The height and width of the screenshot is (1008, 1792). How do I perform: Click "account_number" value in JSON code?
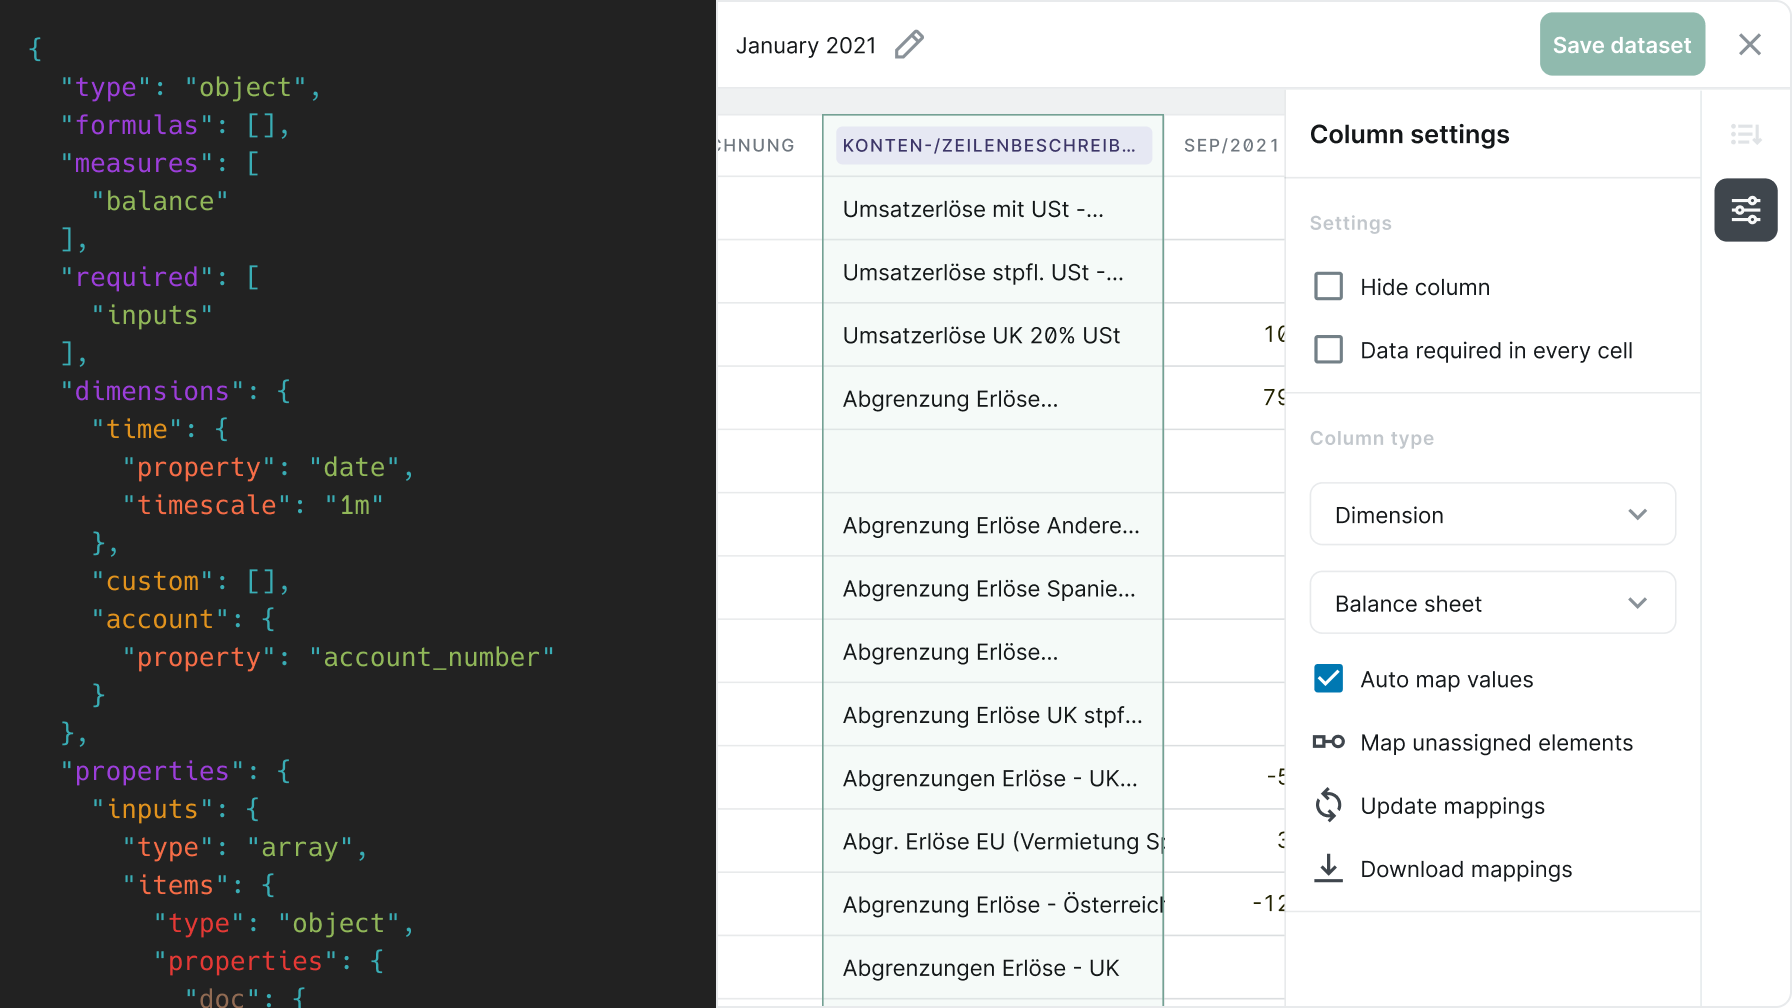click(x=431, y=657)
